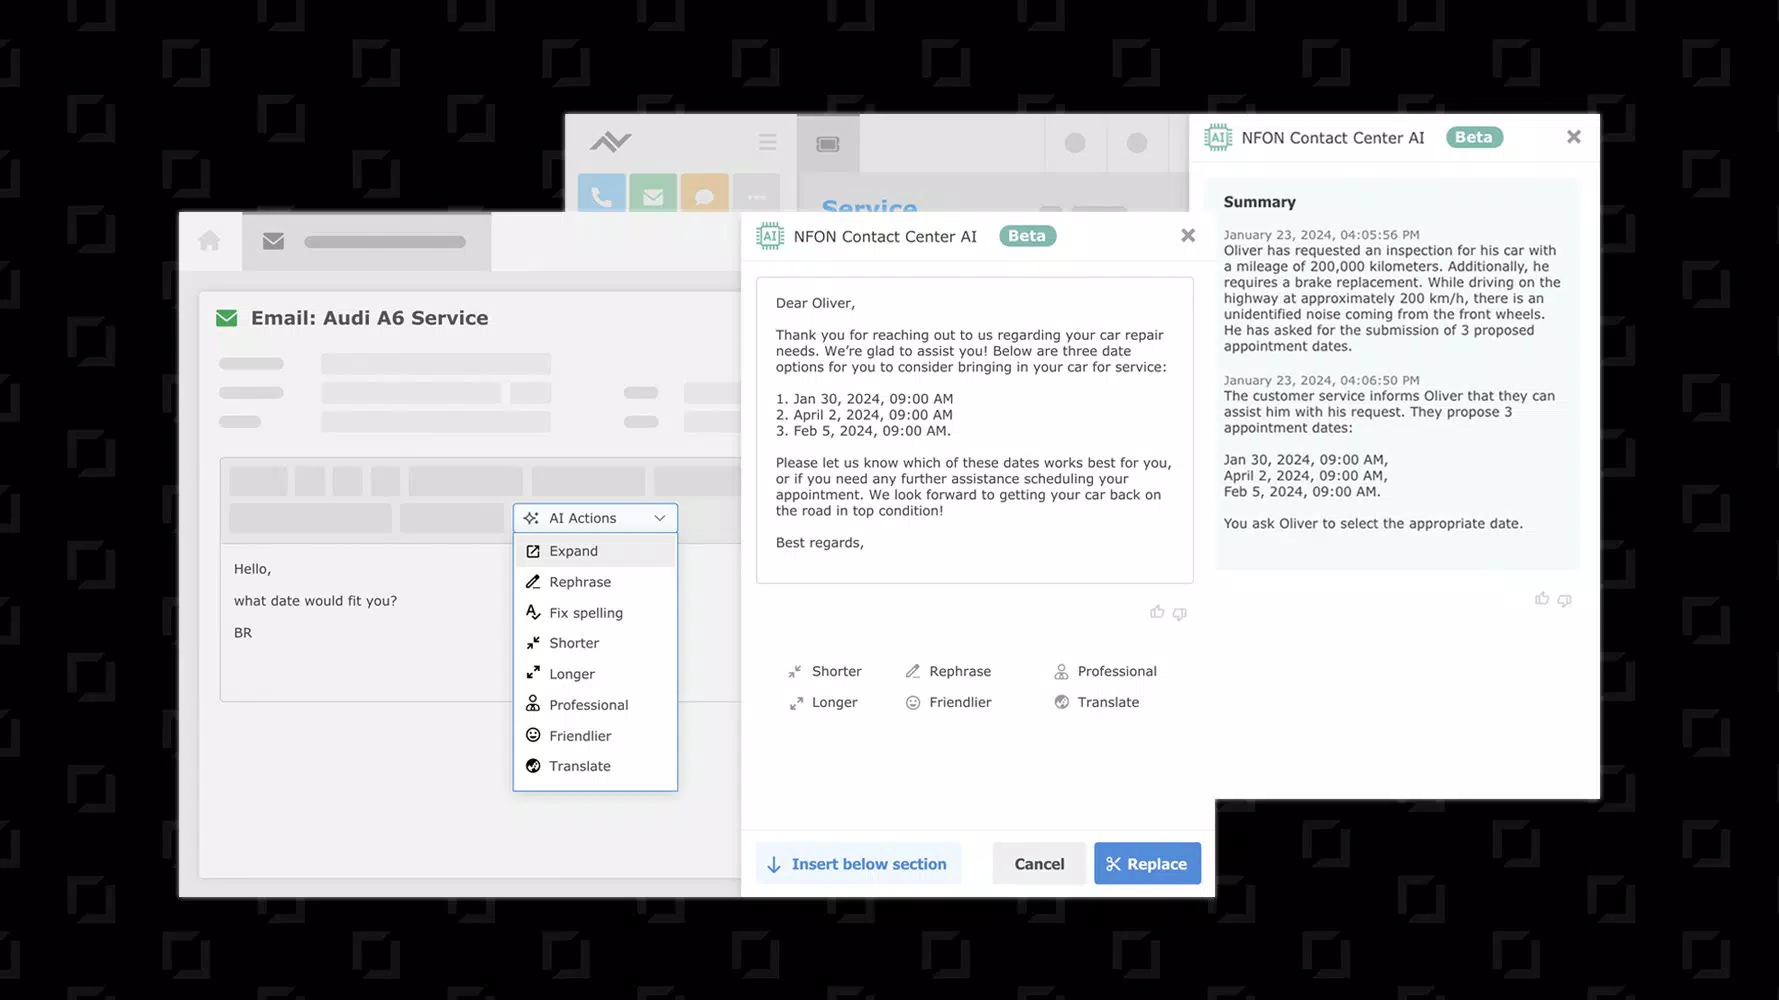
Task: Open the AI Actions dropdown
Action: click(x=595, y=518)
